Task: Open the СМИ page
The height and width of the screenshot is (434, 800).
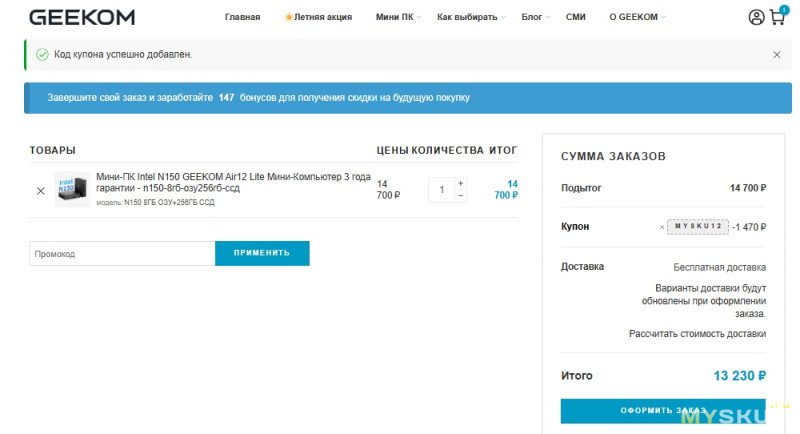Action: [576, 17]
